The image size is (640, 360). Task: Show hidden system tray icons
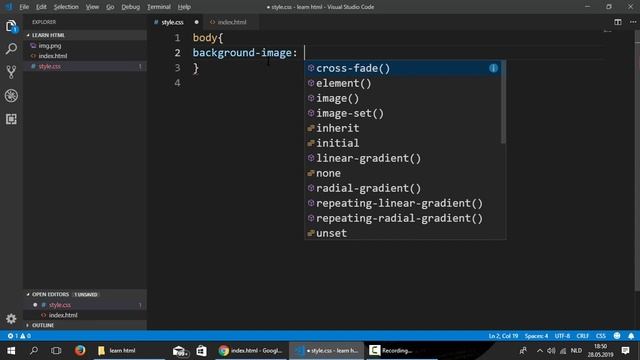click(540, 351)
